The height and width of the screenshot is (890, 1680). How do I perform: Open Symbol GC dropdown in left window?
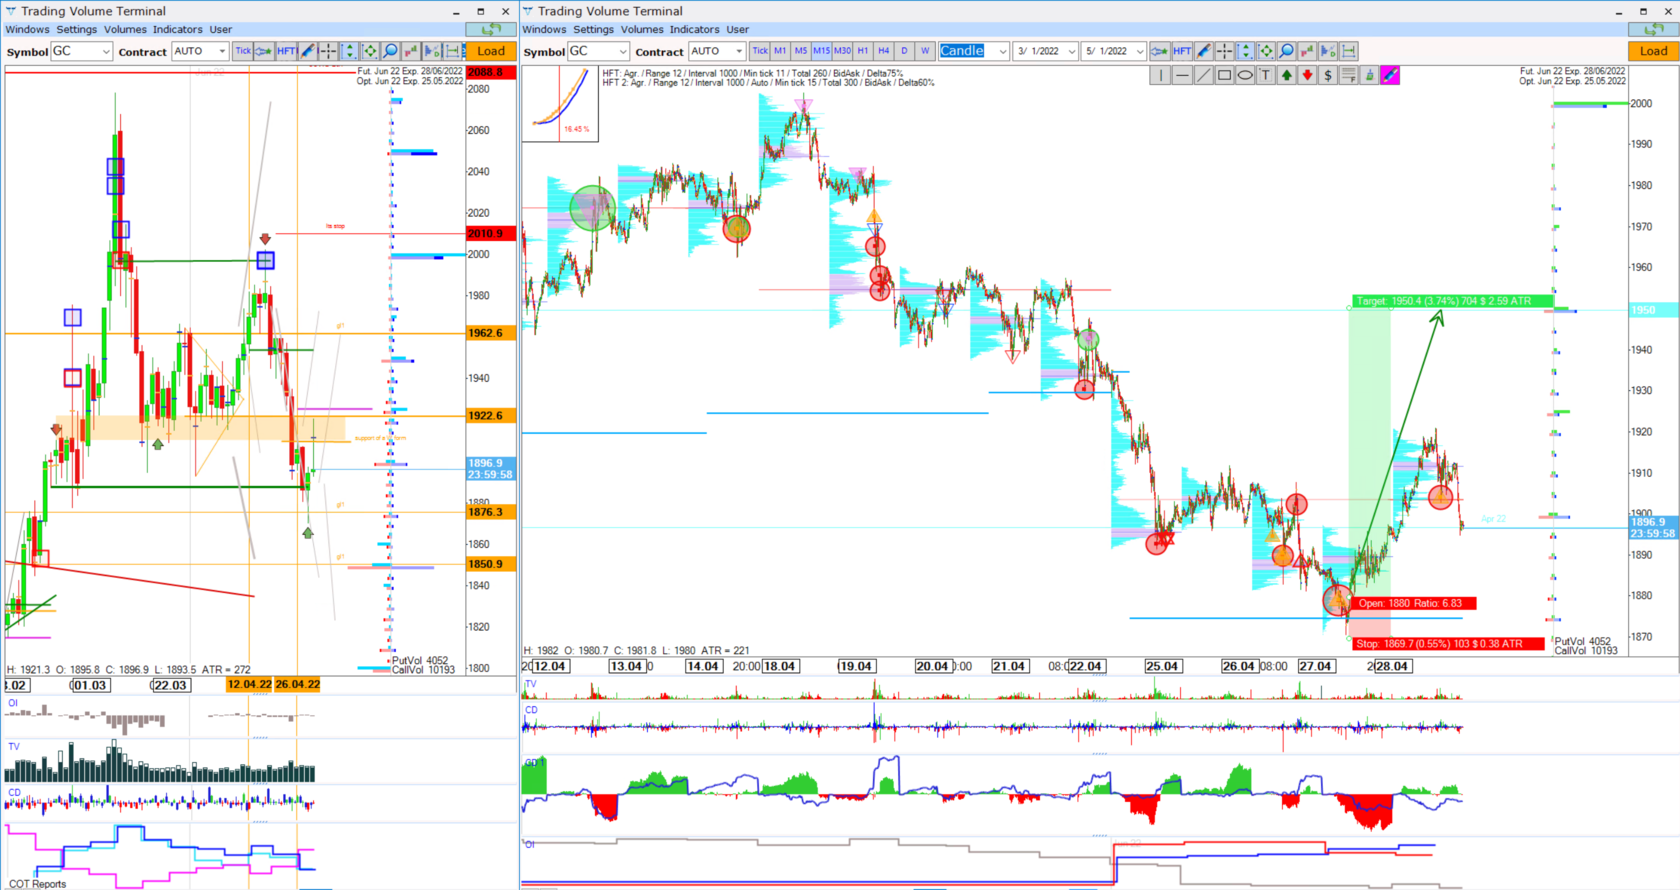(x=82, y=51)
